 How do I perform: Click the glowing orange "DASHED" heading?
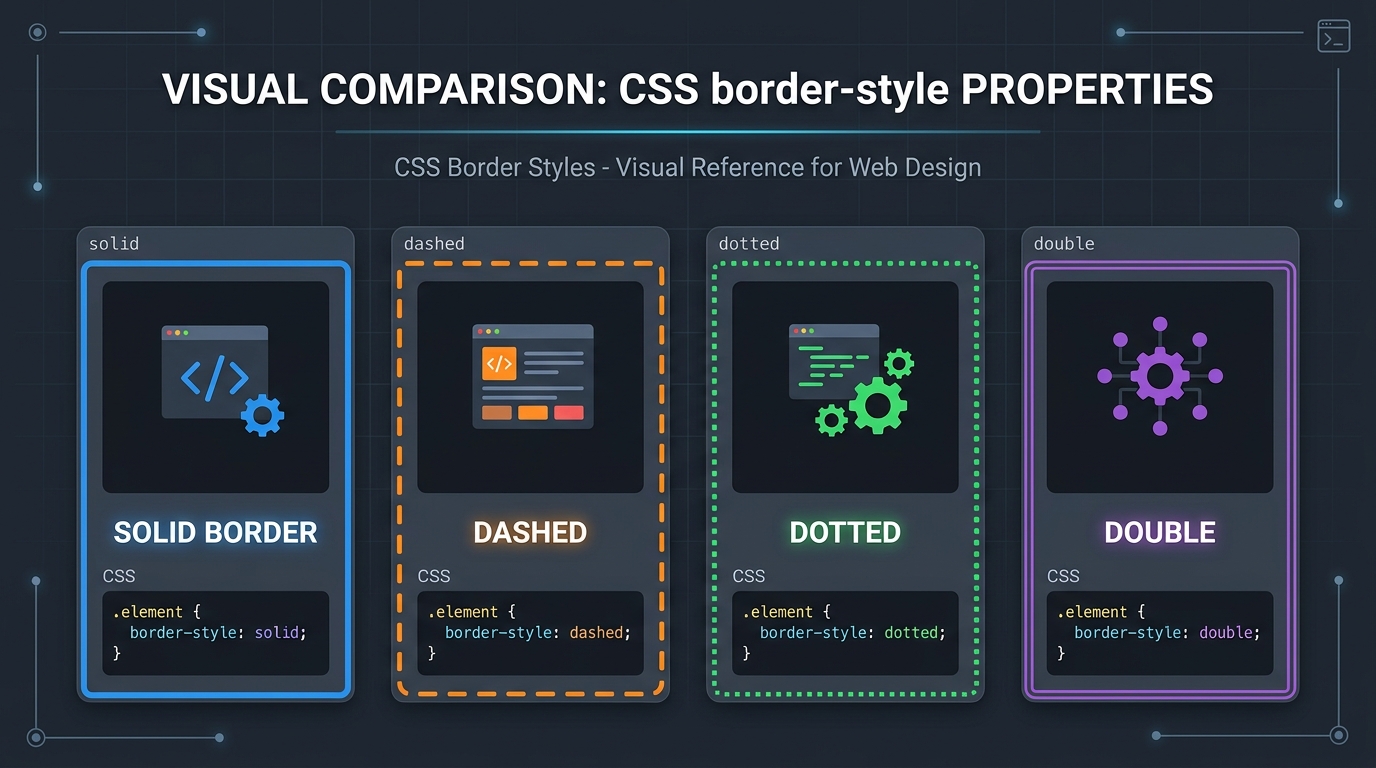[x=530, y=532]
